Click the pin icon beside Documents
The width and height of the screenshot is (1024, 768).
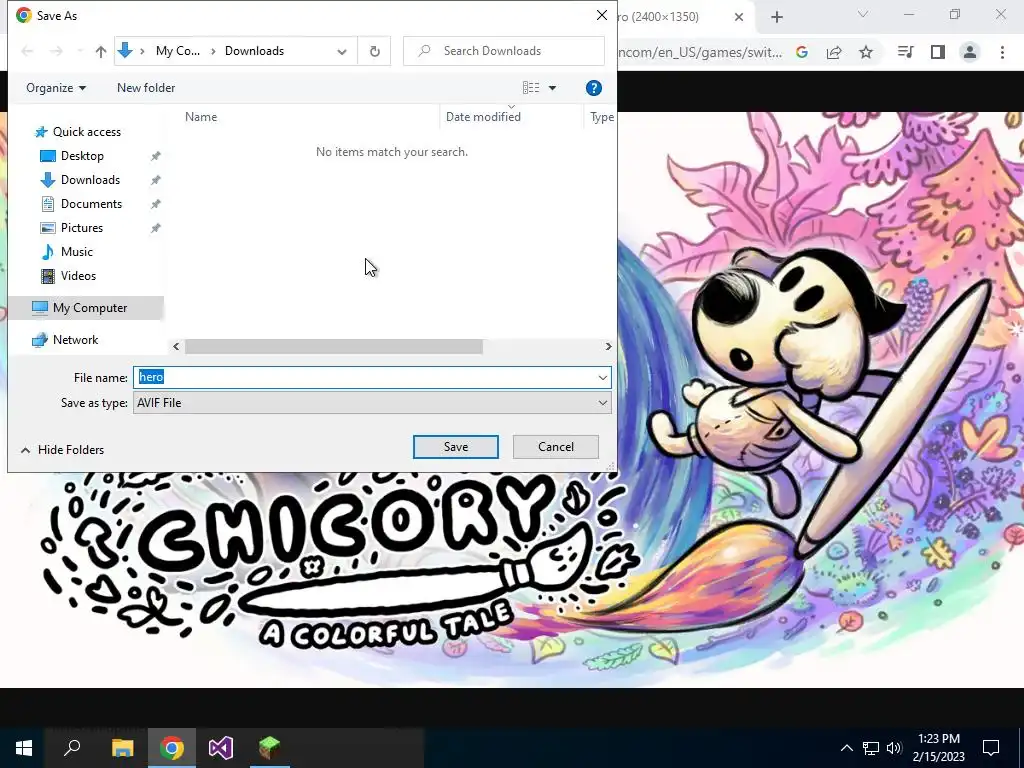click(x=155, y=204)
